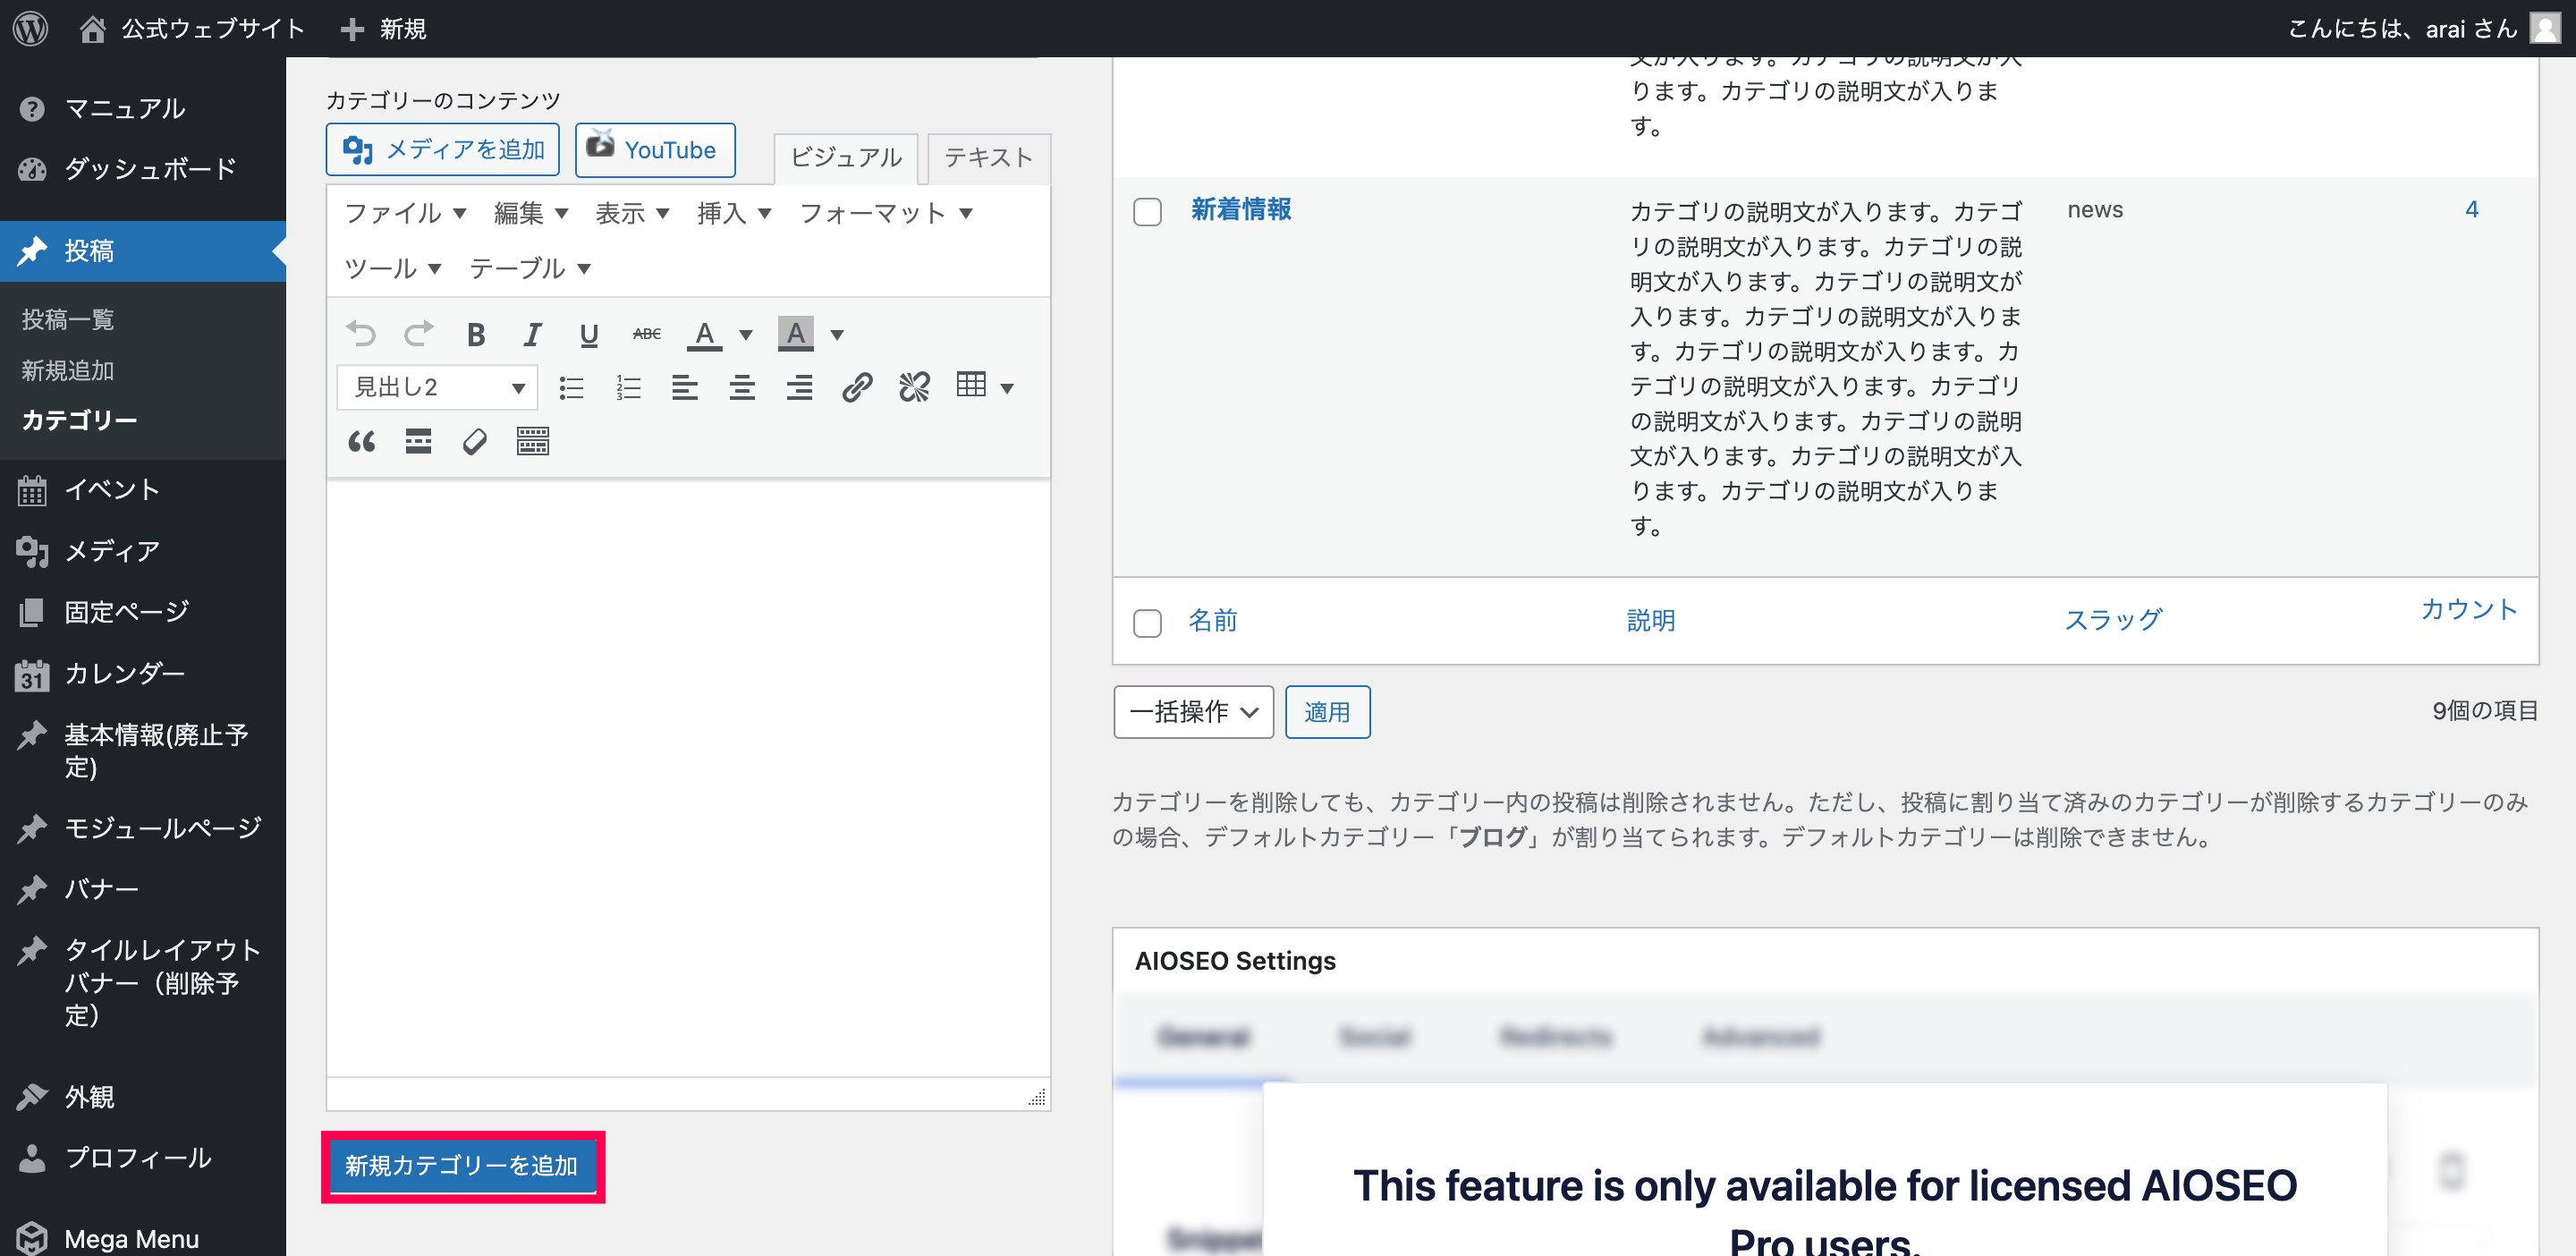
Task: Click the eraser clear formatting icon
Action: 475,441
